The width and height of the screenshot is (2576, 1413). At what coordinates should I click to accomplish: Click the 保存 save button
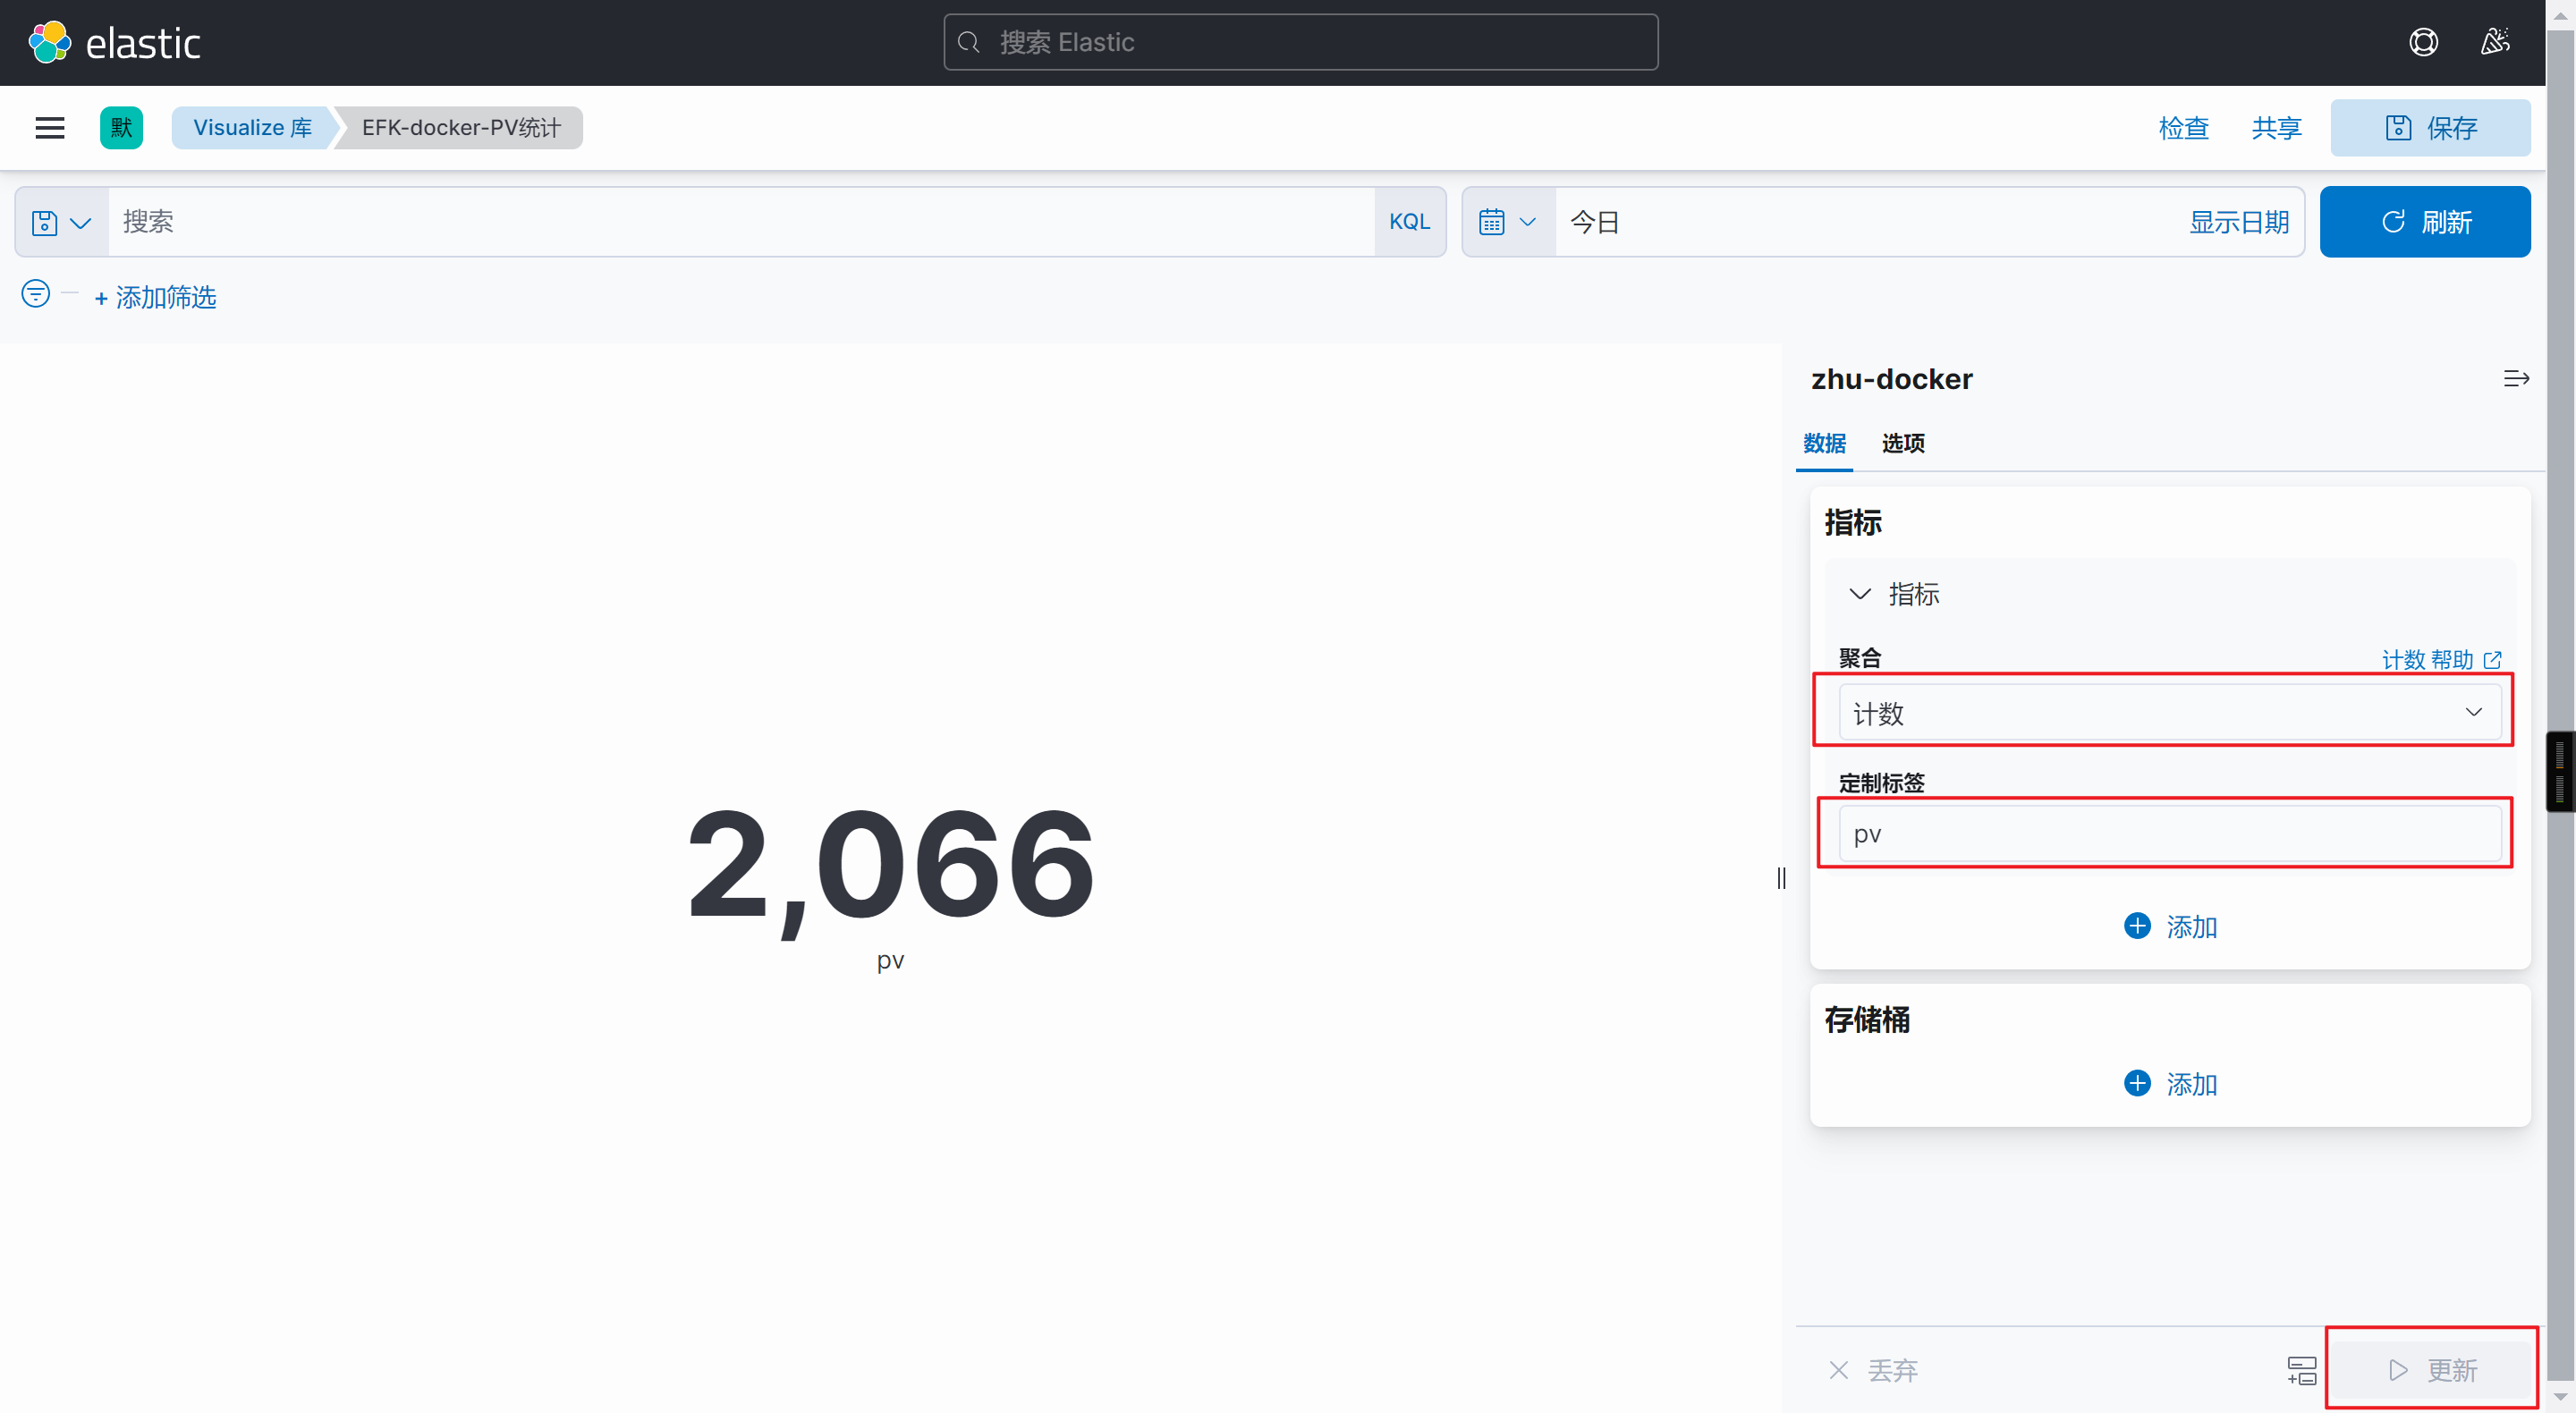(x=2430, y=128)
